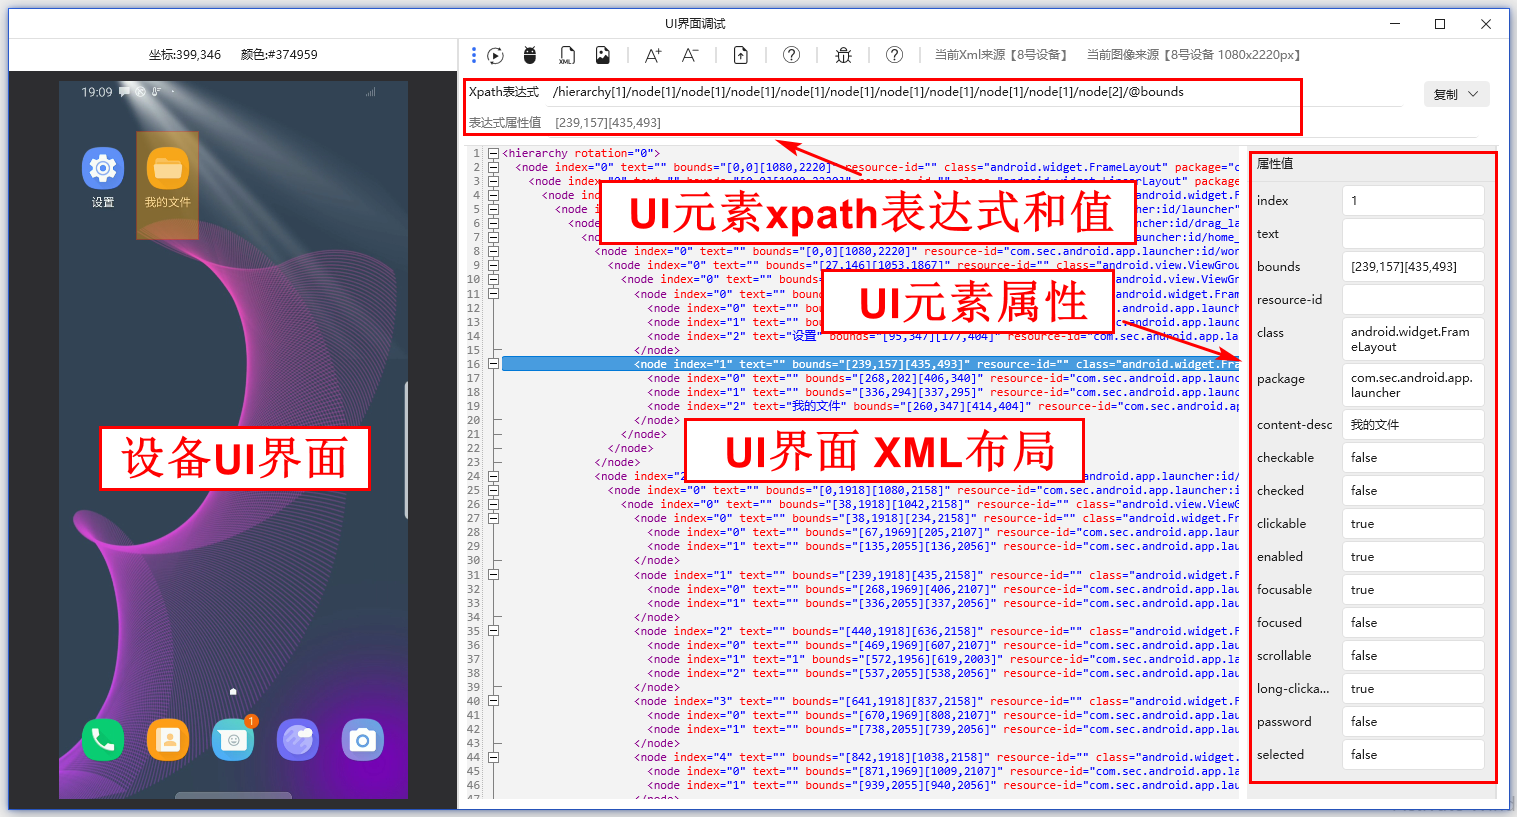Collapse the node on line 2
1517x817 pixels.
pyautogui.click(x=493, y=167)
